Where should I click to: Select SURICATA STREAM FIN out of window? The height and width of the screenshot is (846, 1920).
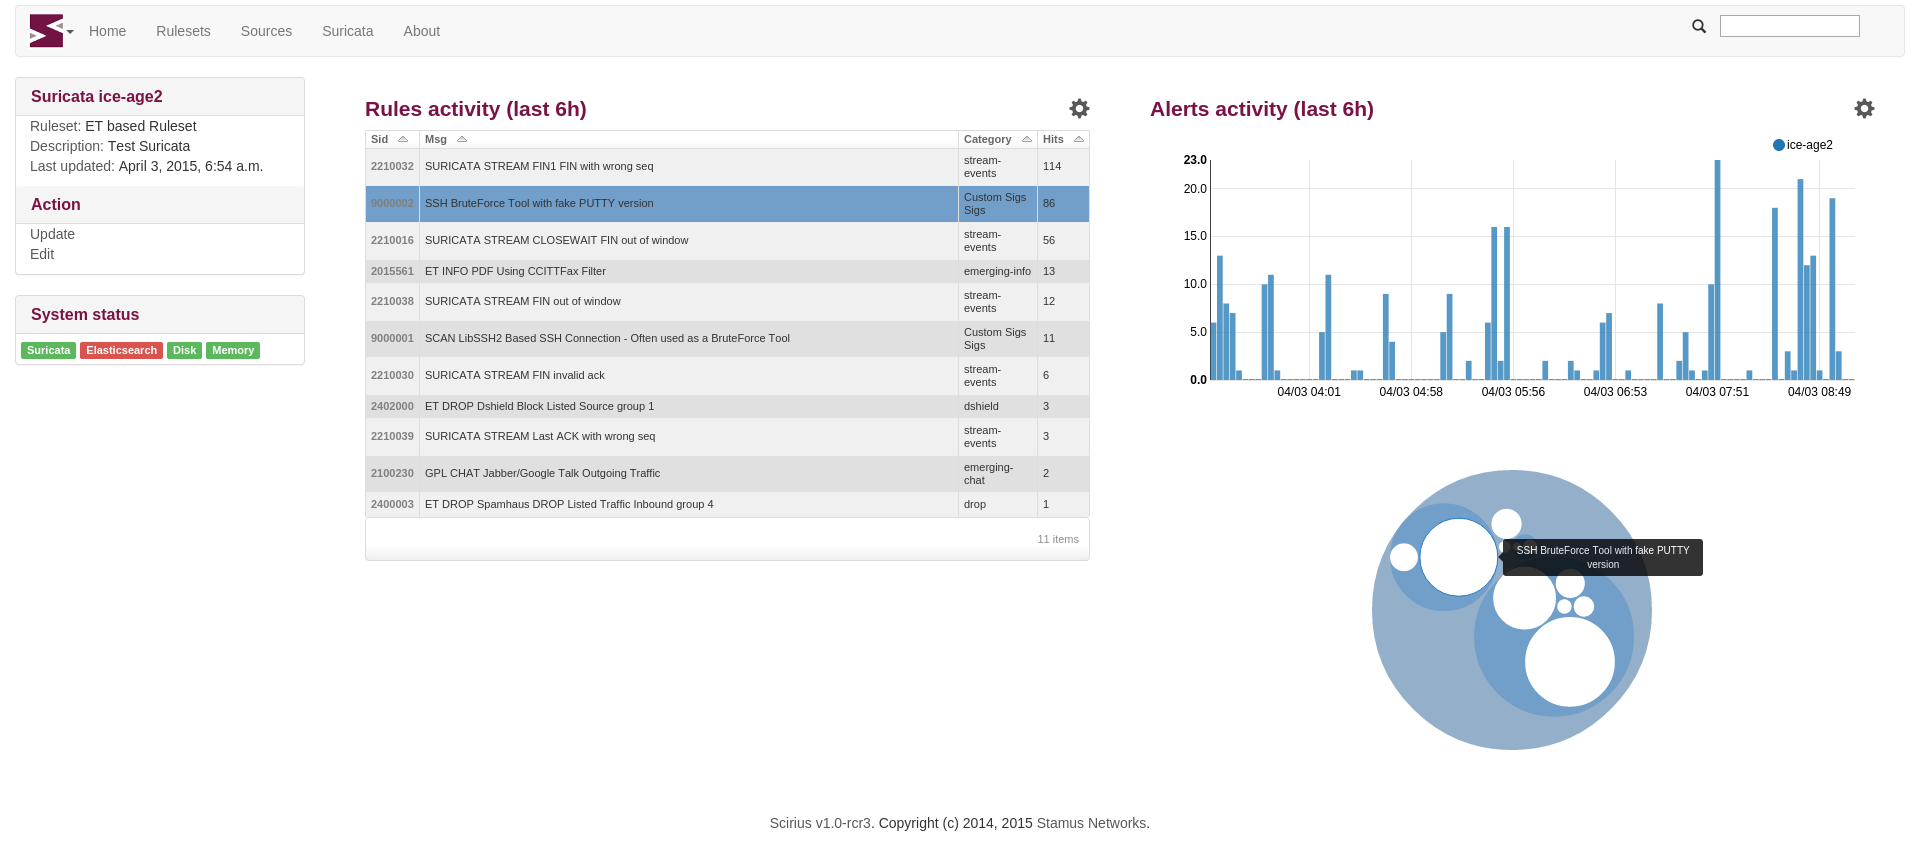tap(727, 301)
